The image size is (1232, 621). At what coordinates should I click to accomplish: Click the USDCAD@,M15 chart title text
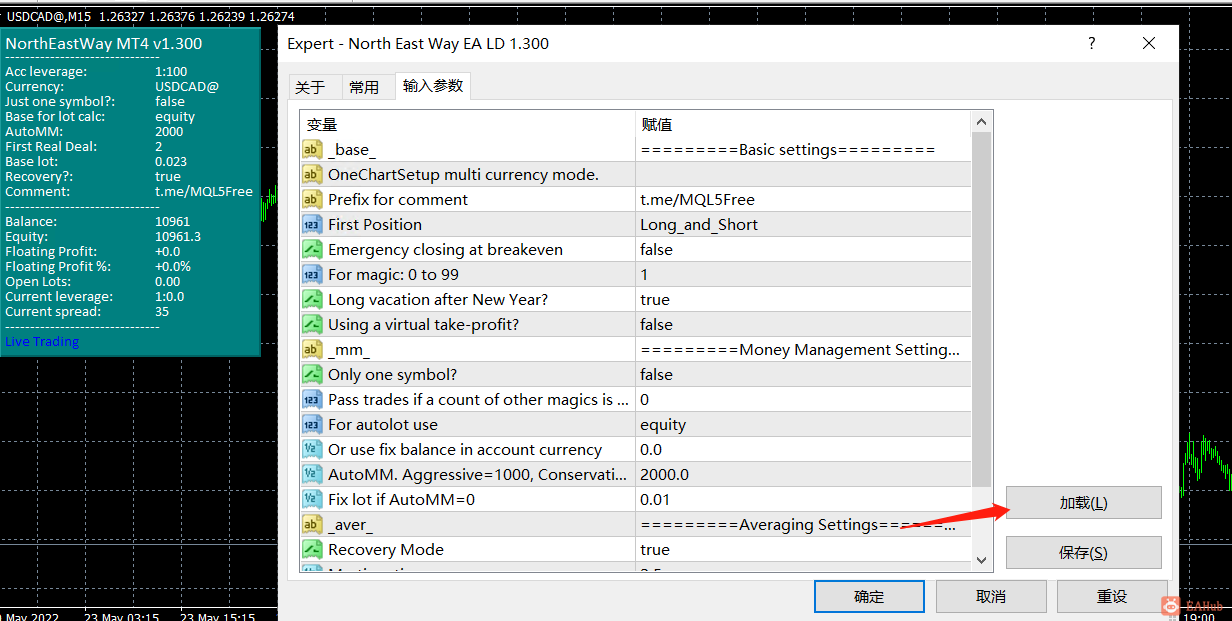pos(49,16)
